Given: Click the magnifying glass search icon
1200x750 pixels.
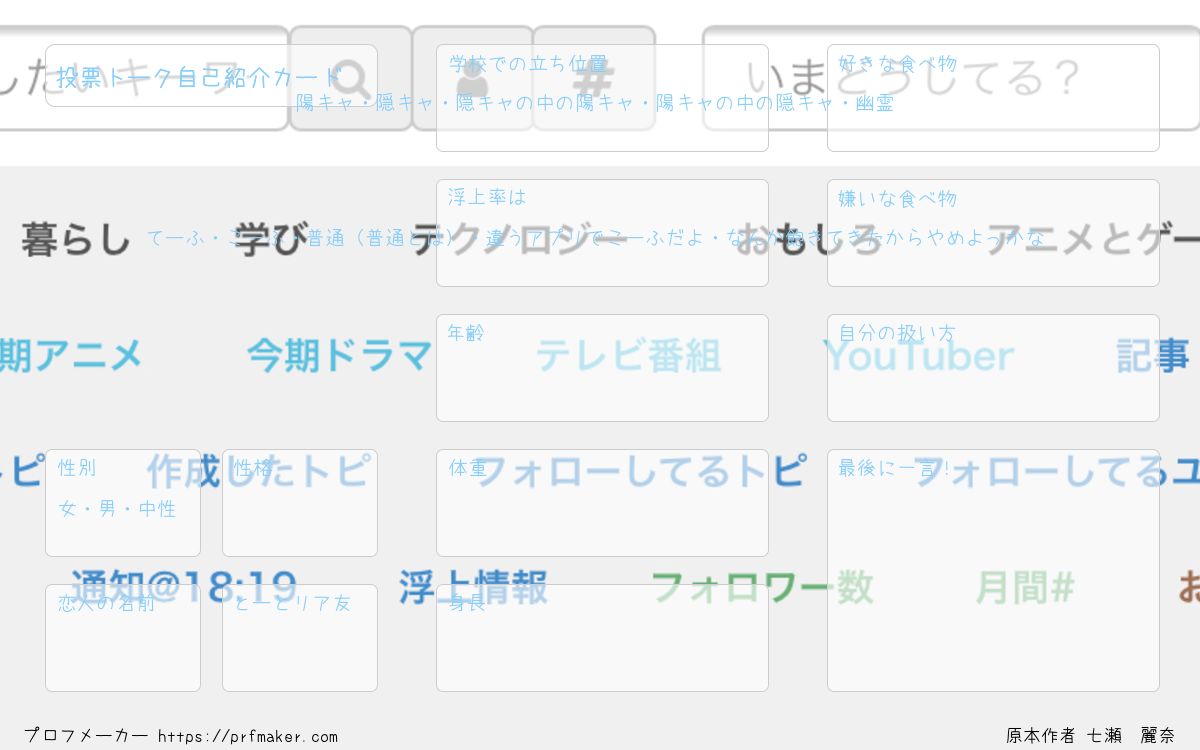Looking at the screenshot, I should (351, 78).
